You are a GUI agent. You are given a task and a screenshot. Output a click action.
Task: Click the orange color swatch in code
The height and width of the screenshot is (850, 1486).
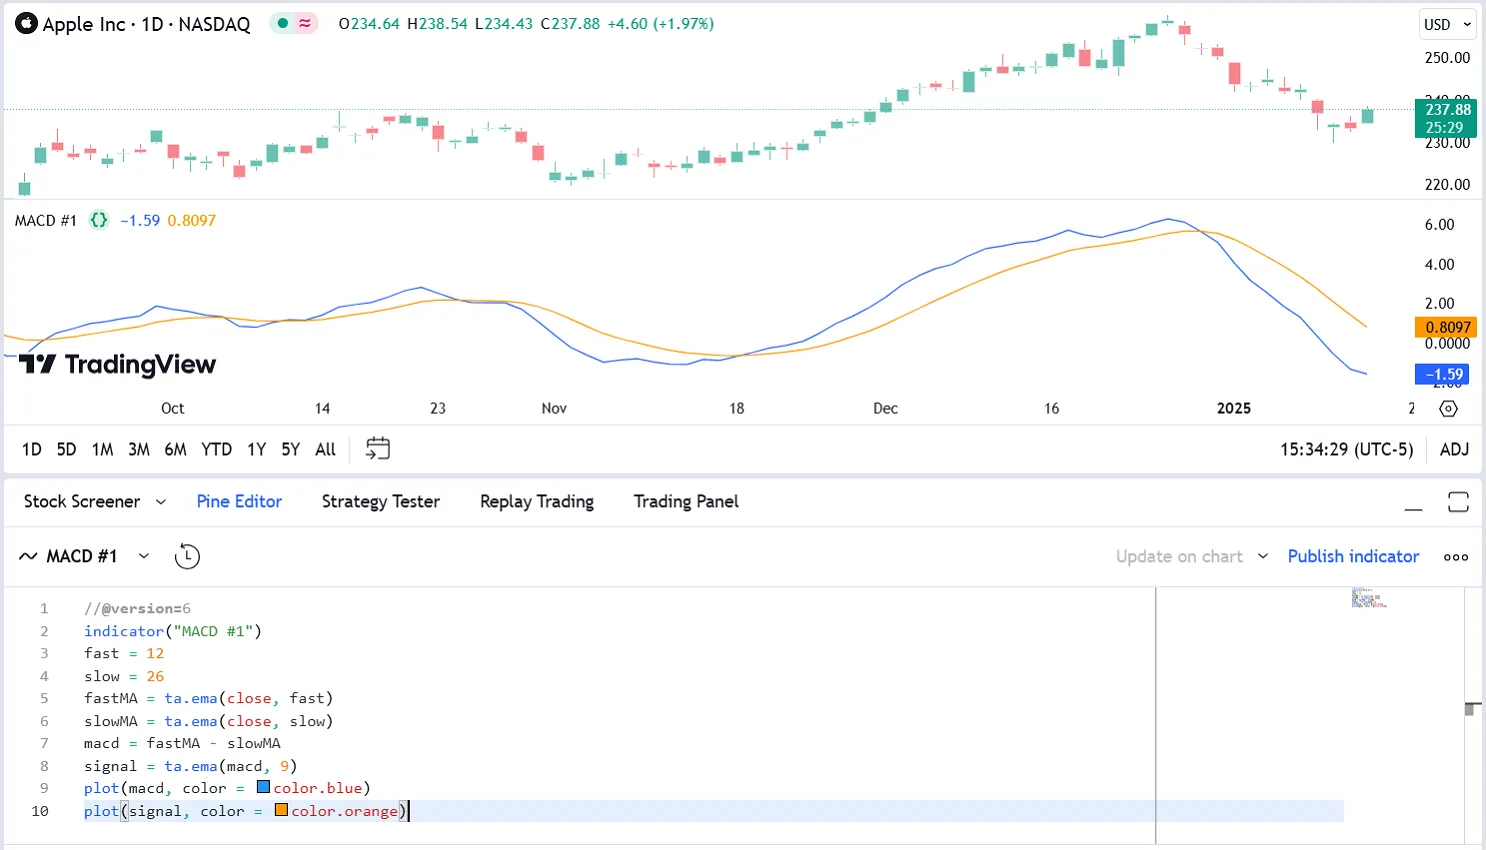point(281,810)
